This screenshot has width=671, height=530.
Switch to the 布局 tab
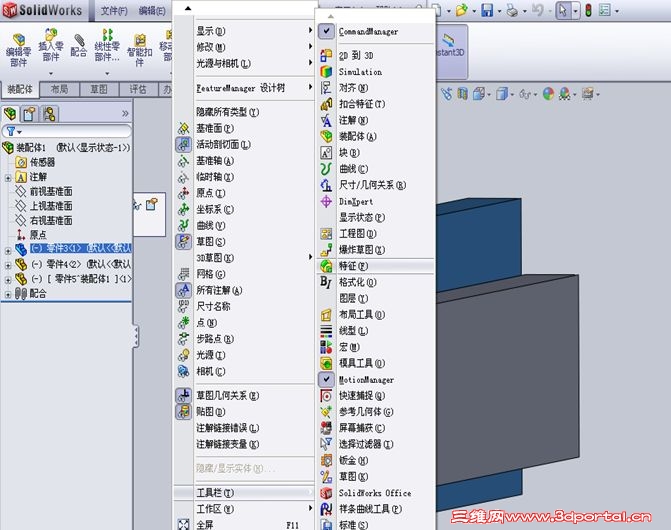59,89
